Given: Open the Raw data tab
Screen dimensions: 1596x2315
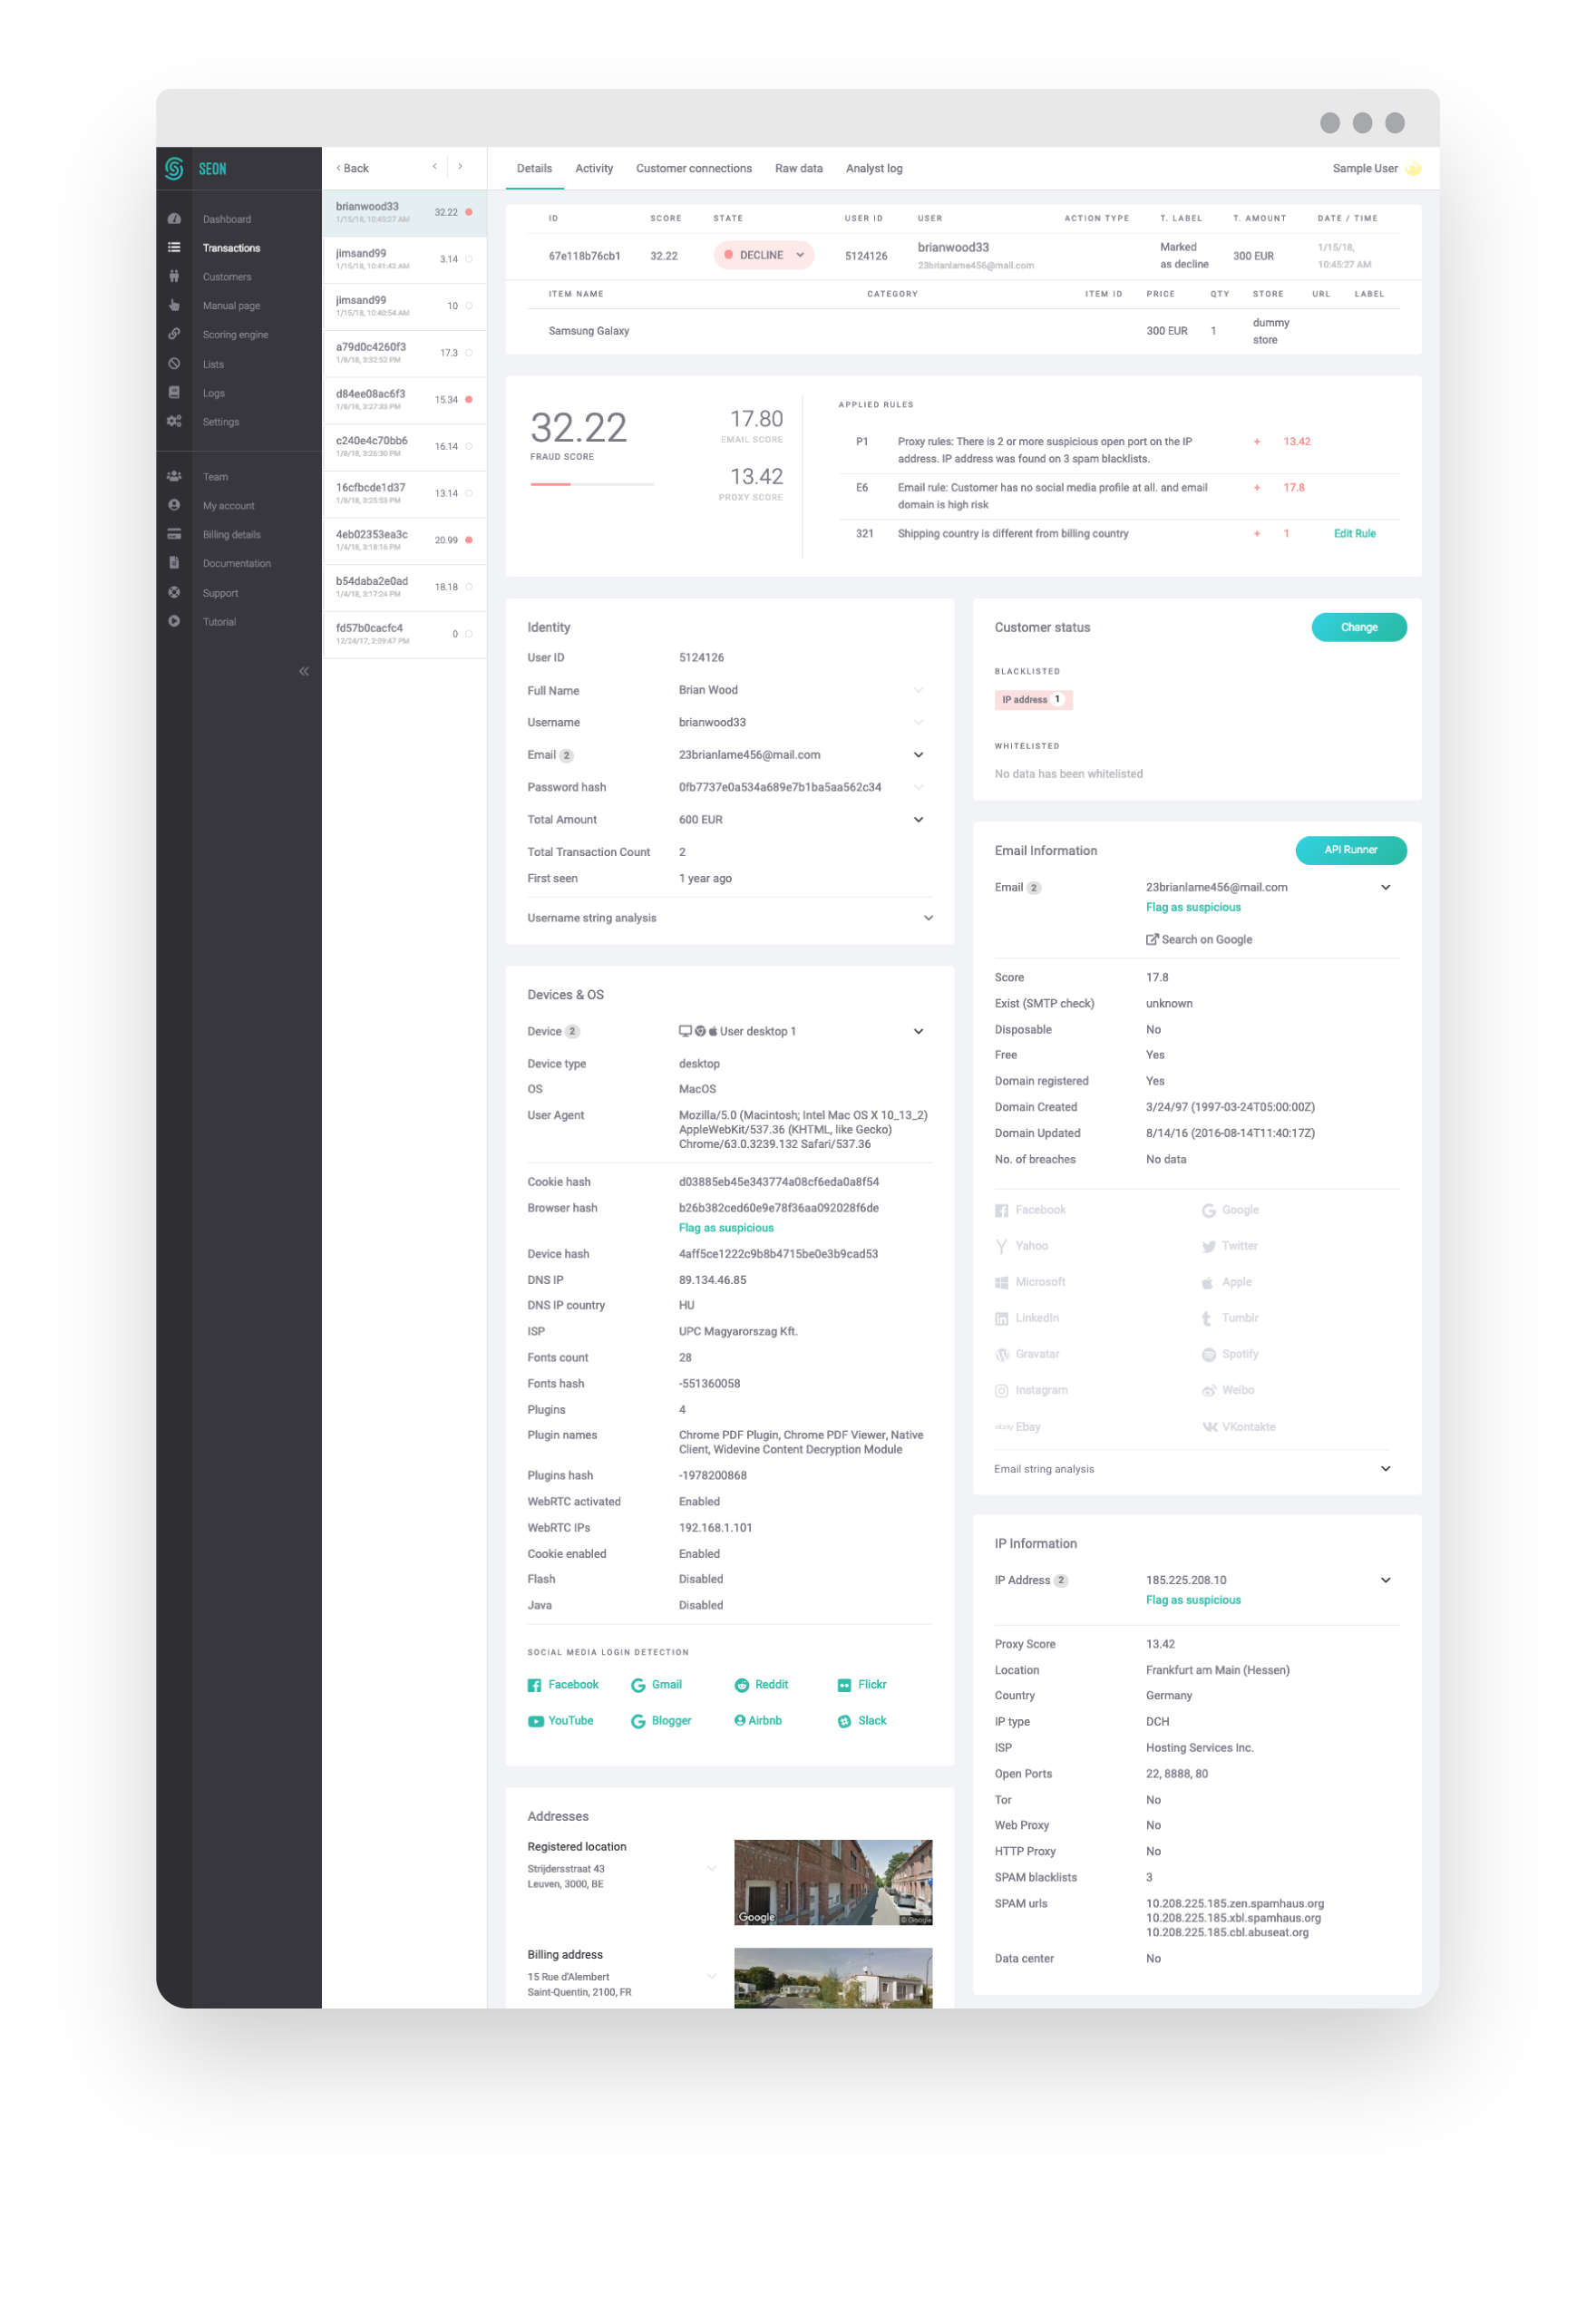Looking at the screenshot, I should (798, 169).
